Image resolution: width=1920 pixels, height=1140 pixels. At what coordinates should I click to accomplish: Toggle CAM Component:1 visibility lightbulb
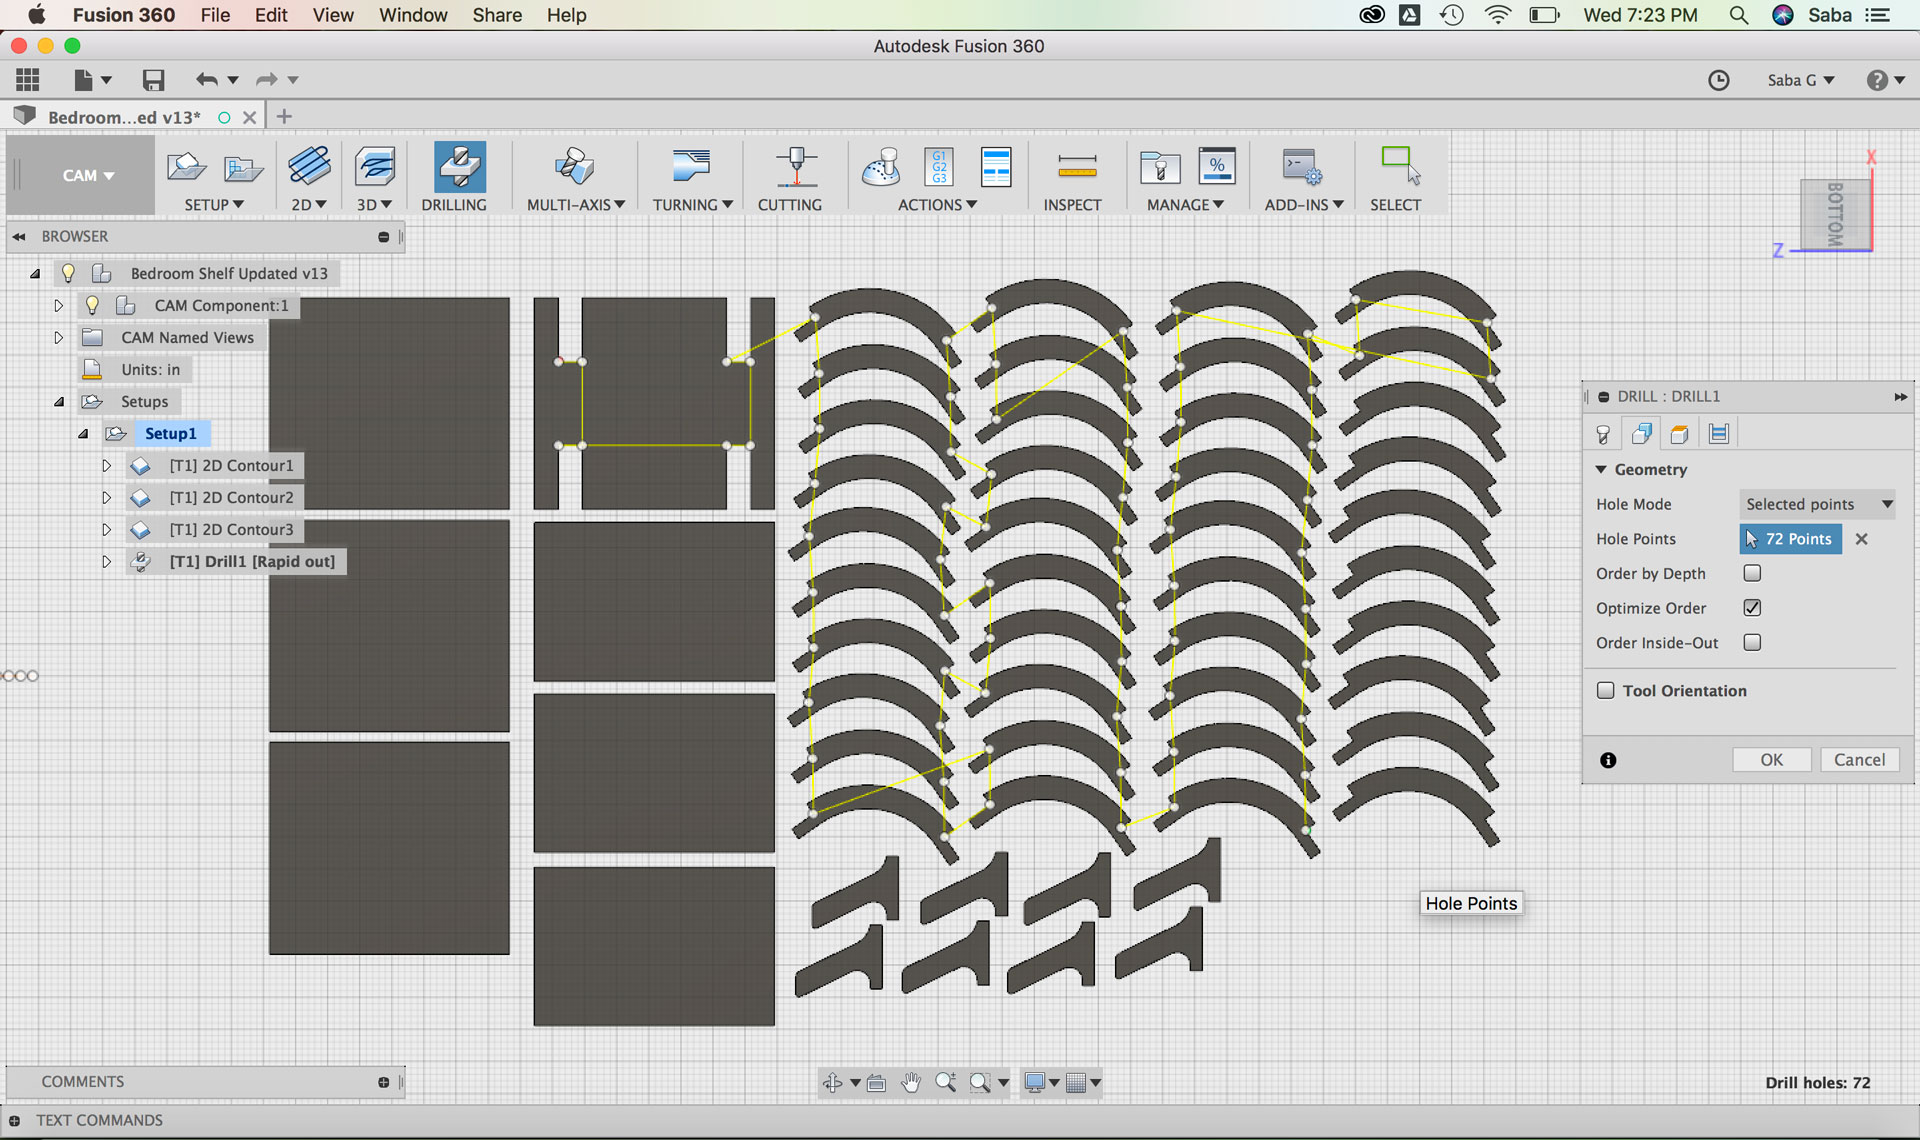pos(92,305)
